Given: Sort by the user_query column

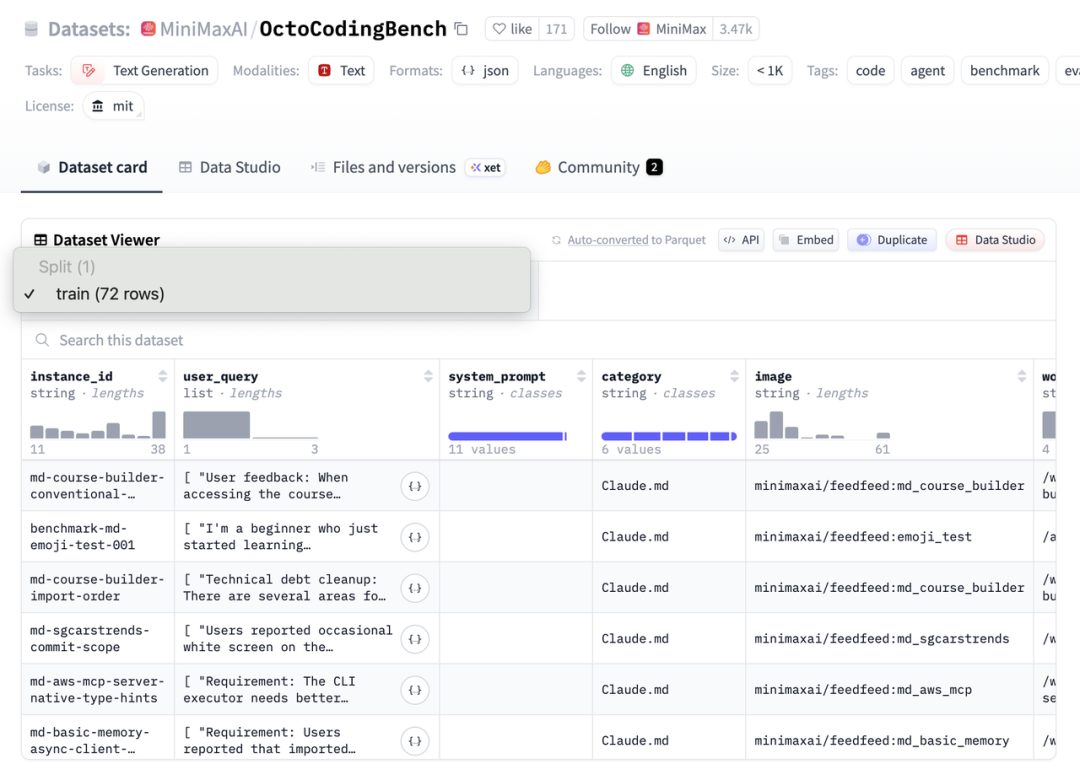Looking at the screenshot, I should pyautogui.click(x=428, y=377).
